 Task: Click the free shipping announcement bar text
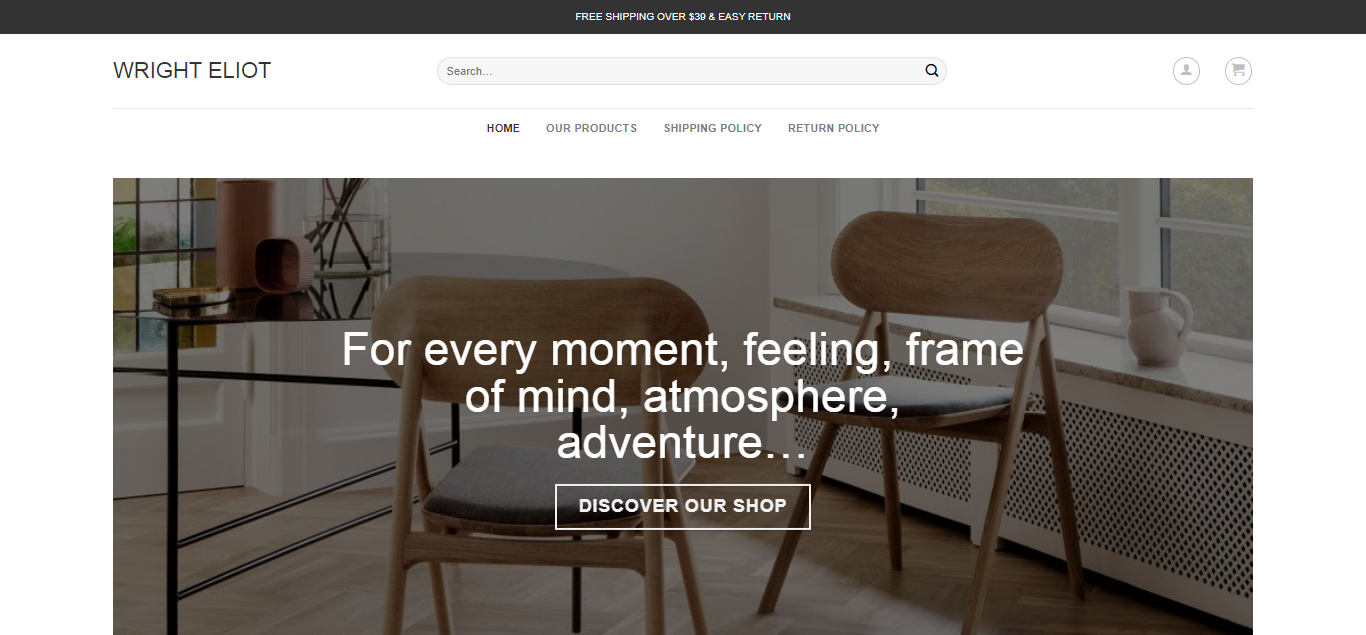click(x=683, y=17)
